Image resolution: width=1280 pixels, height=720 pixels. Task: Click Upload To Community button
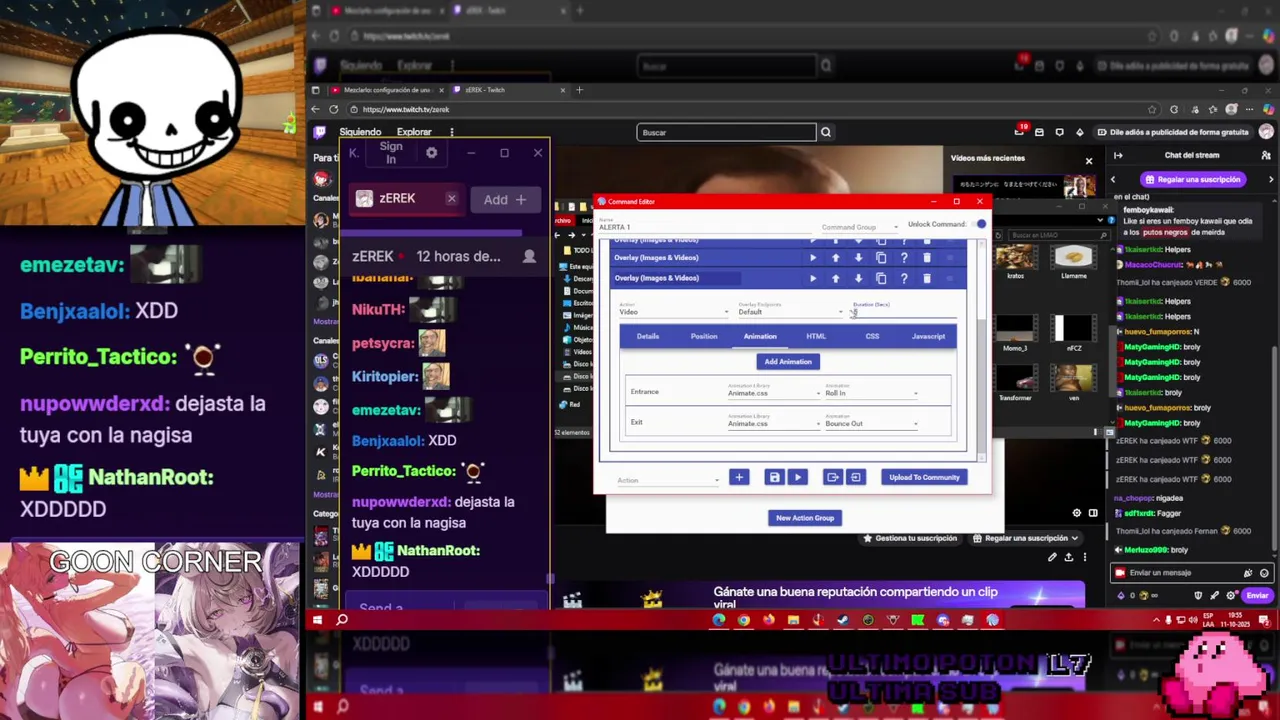(x=924, y=477)
